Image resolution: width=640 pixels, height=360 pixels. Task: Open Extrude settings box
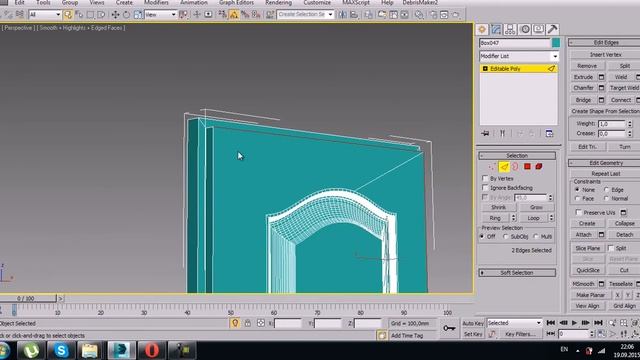pos(601,77)
